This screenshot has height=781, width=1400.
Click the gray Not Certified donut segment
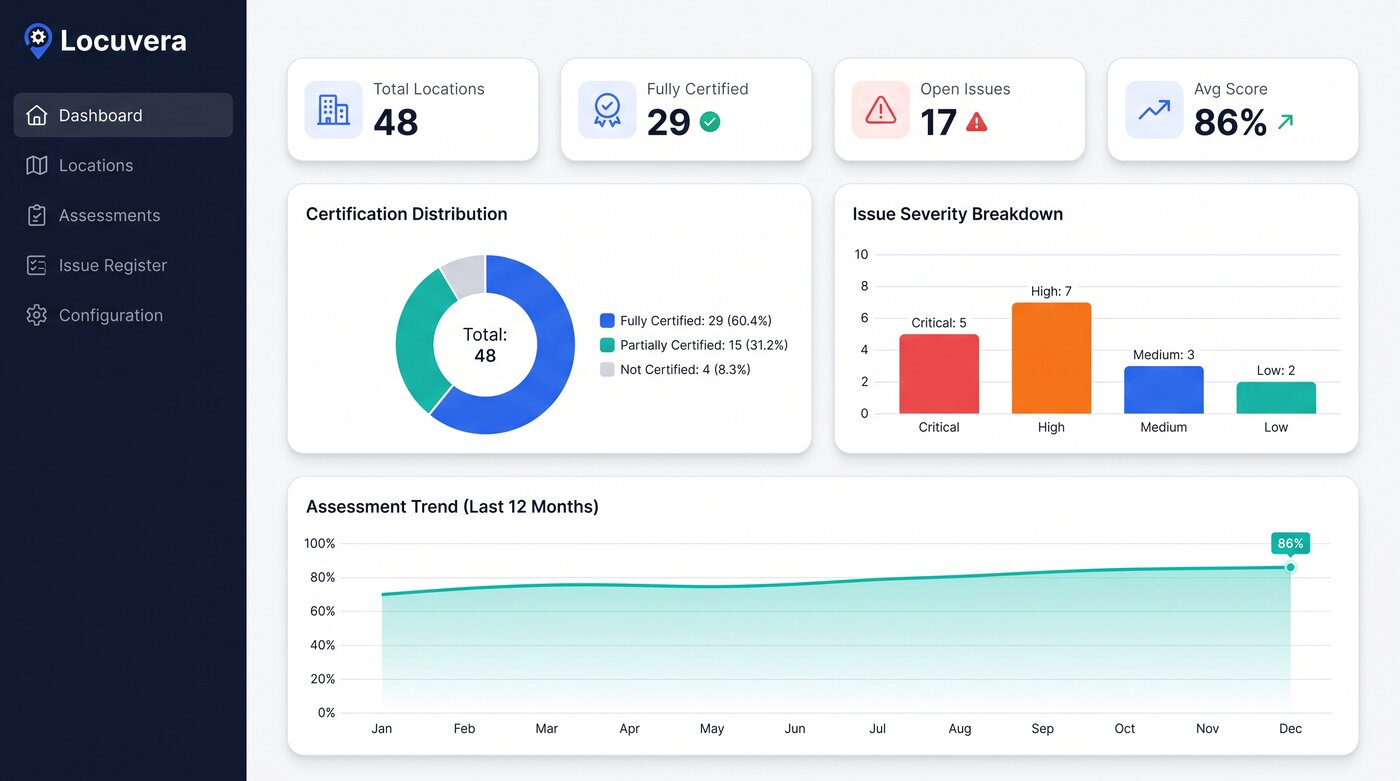[466, 275]
